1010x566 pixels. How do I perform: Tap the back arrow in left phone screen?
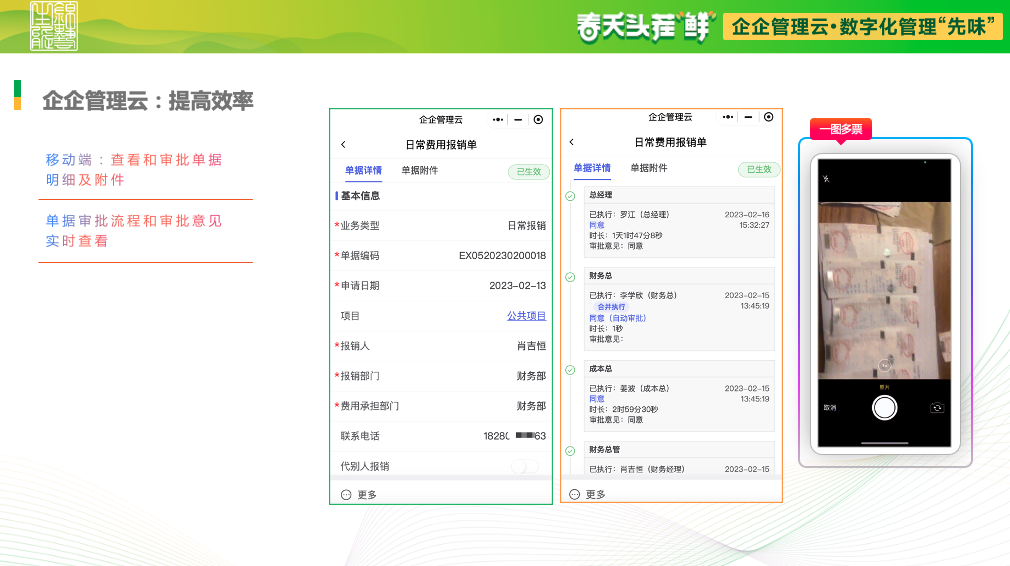[x=343, y=145]
